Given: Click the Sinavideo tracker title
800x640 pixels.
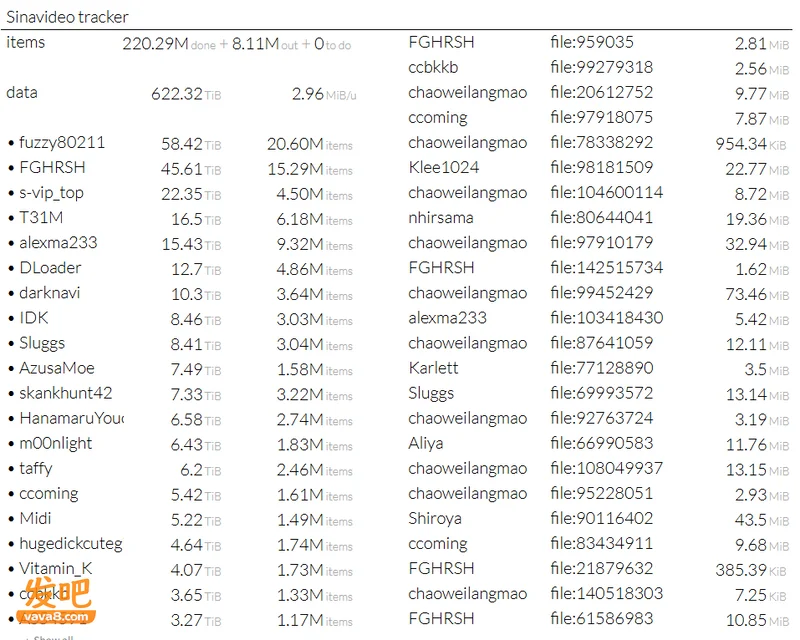Looking at the screenshot, I should coord(67,17).
